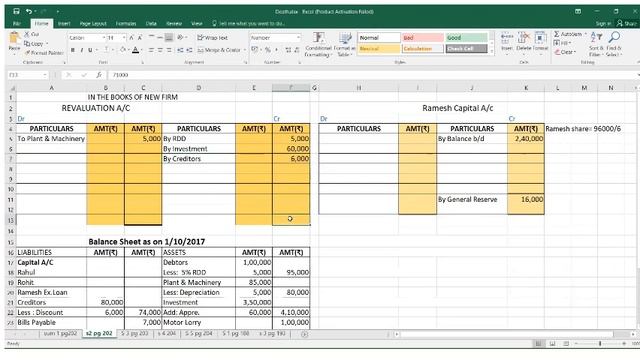Viewport: 640px width, 360px height.
Task: Click the Increase Indent icon
Action: click(189, 50)
